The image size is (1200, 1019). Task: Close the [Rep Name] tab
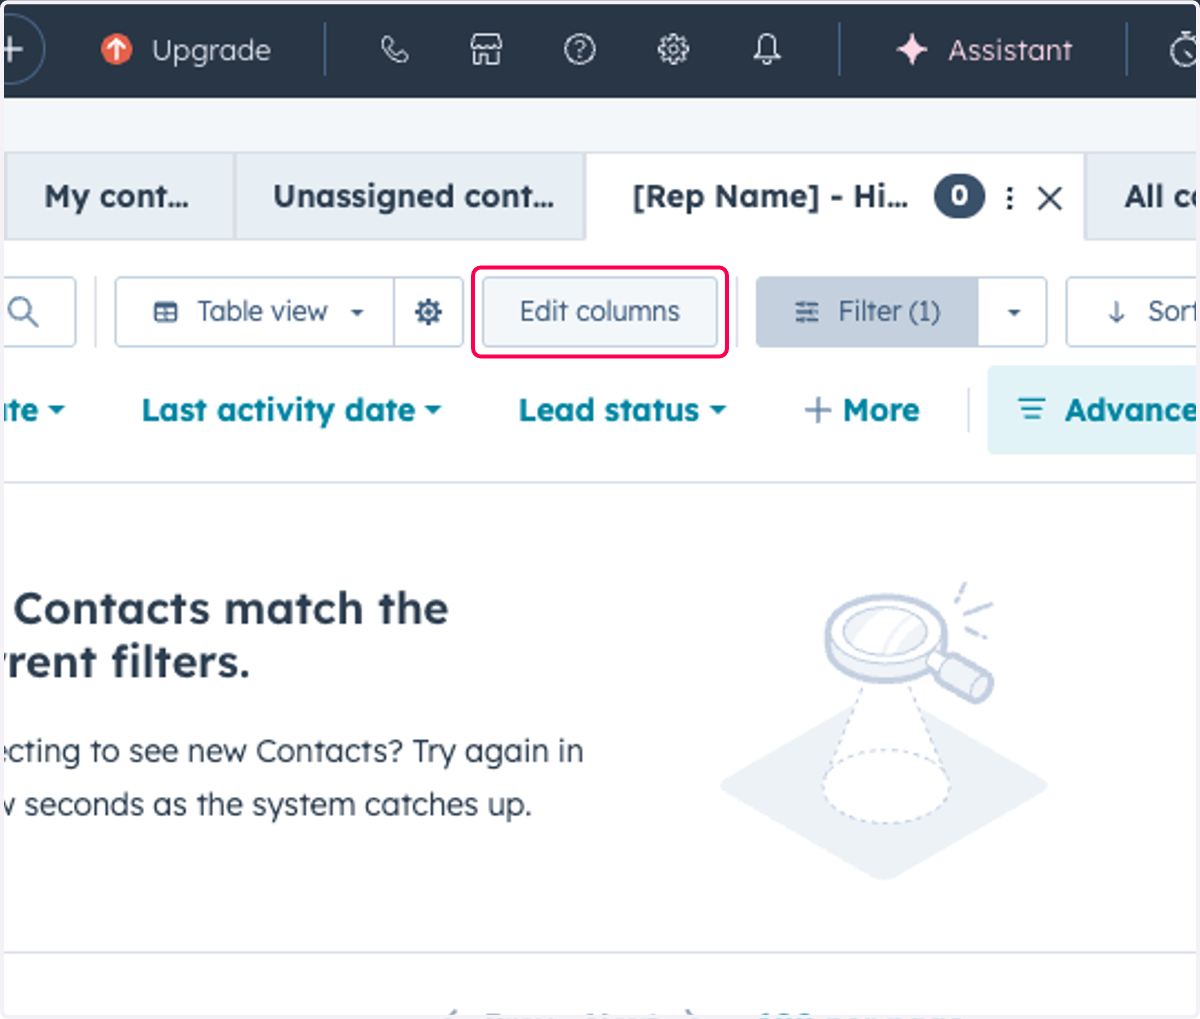click(1050, 198)
